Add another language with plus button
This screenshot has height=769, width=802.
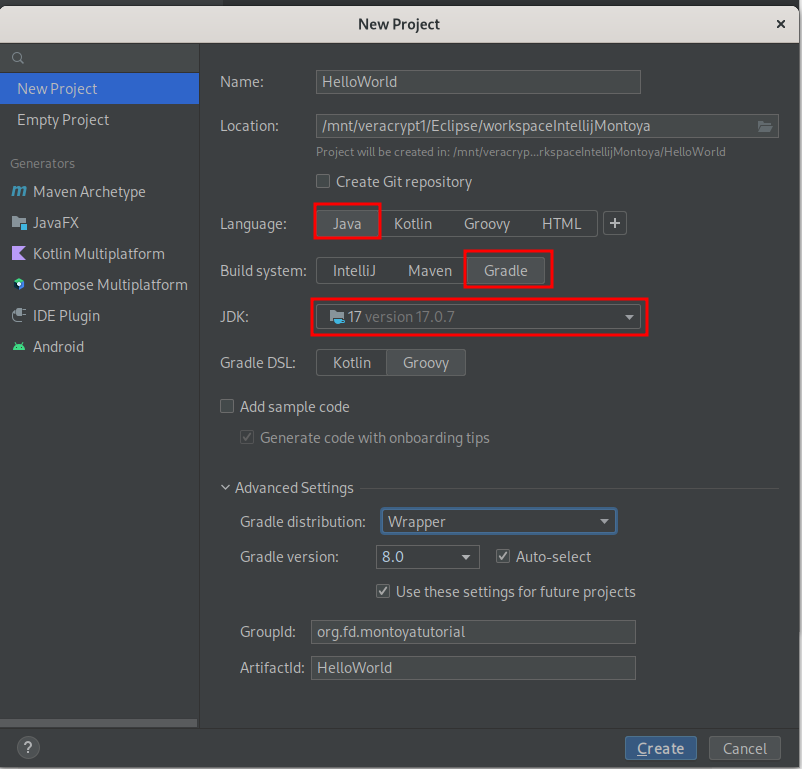coord(615,223)
